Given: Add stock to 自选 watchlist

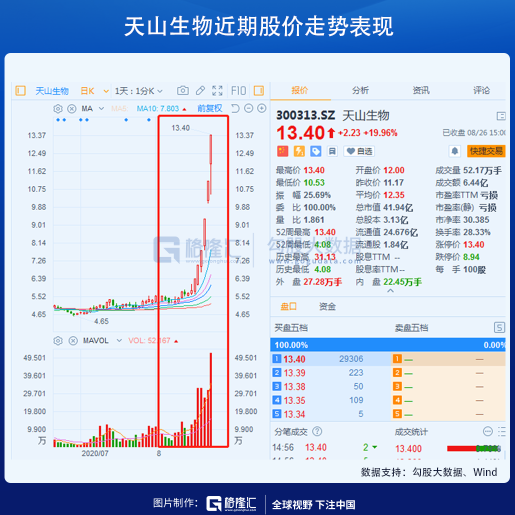Looking at the screenshot, I should pyautogui.click(x=359, y=151).
